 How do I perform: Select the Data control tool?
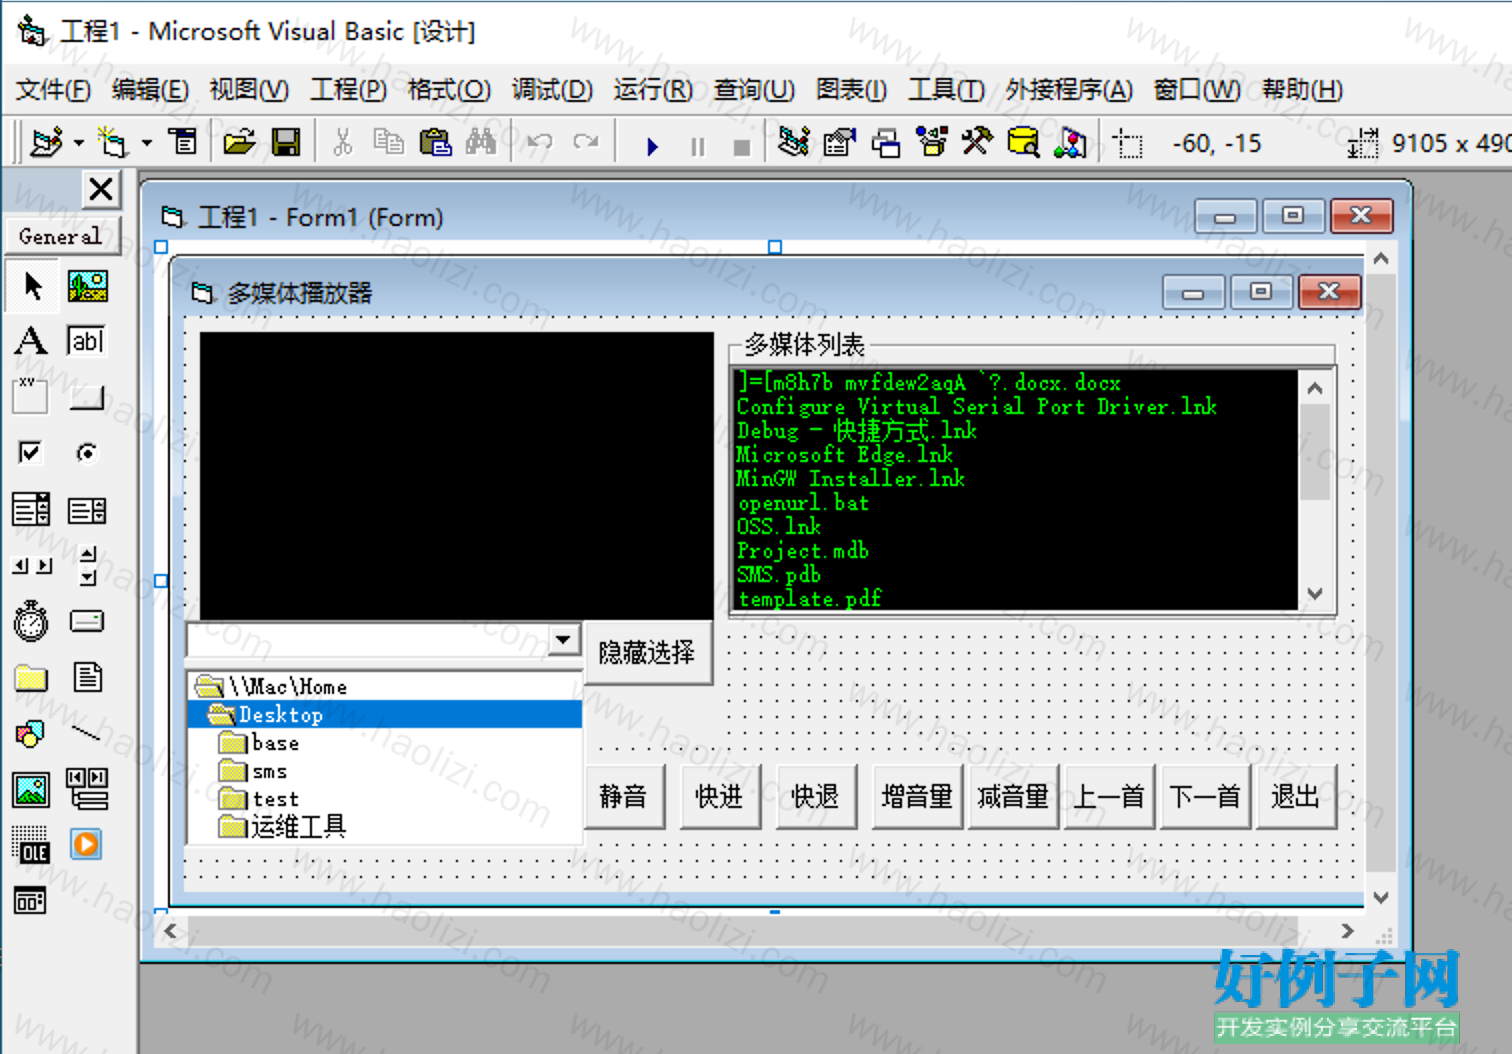coord(88,790)
